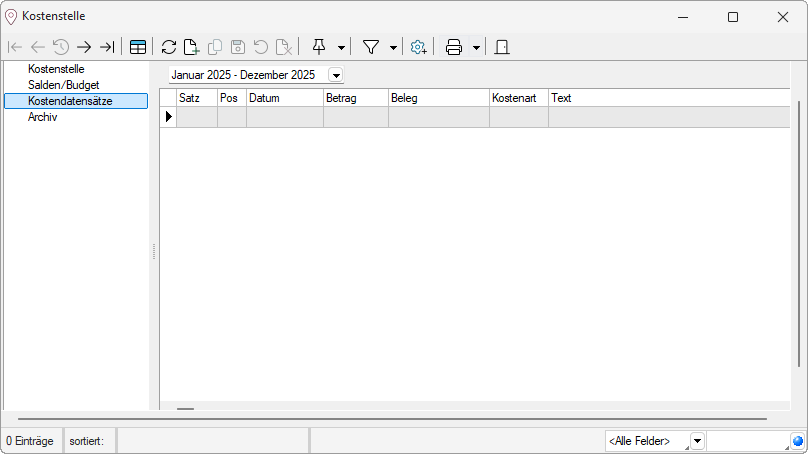Image resolution: width=808 pixels, height=454 pixels.
Task: Create a new record with the new document icon
Action: tap(191, 47)
